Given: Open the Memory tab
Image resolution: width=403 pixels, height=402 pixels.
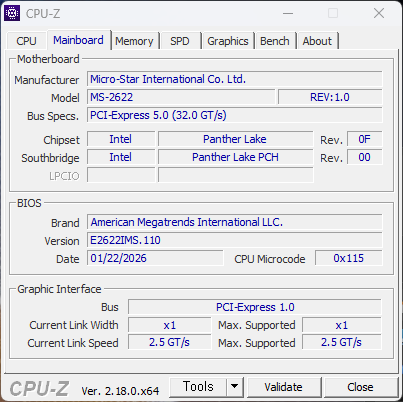Looking at the screenshot, I should 134,41.
